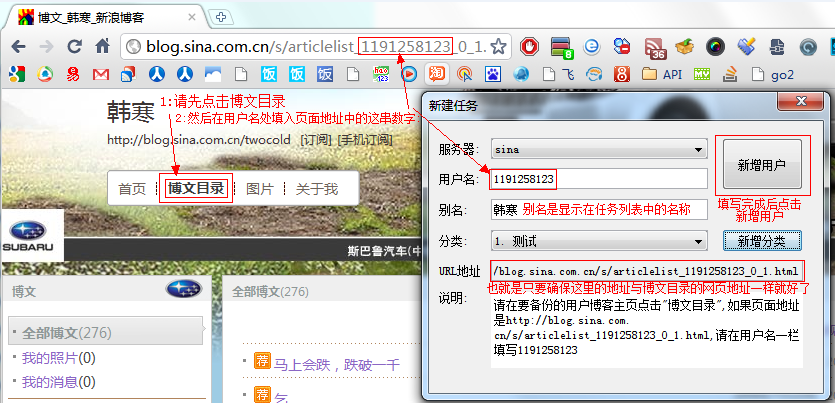
Task: Click the blue IE tab extension icon
Action: coord(592,47)
